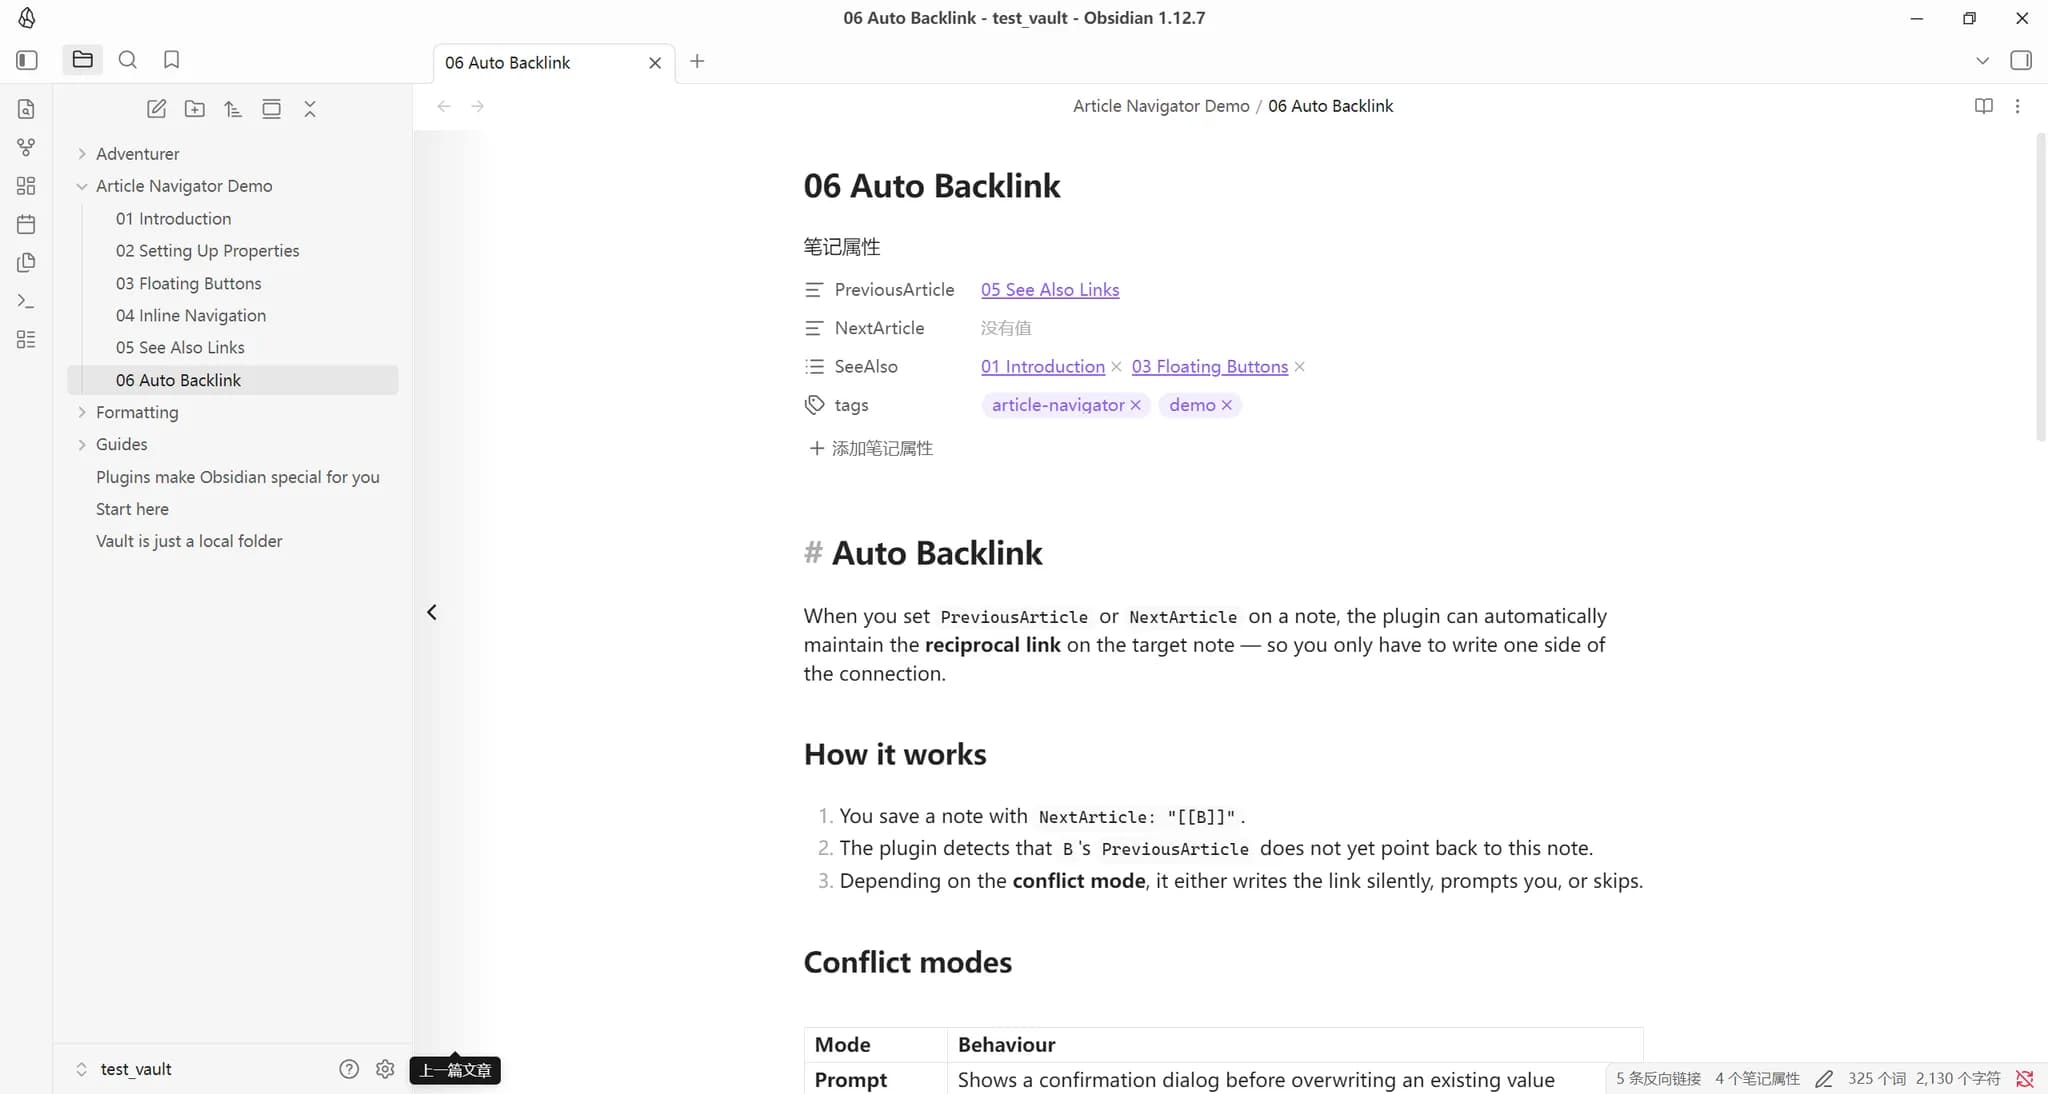2048x1094 pixels.
Task: Add a new note property
Action: click(870, 448)
